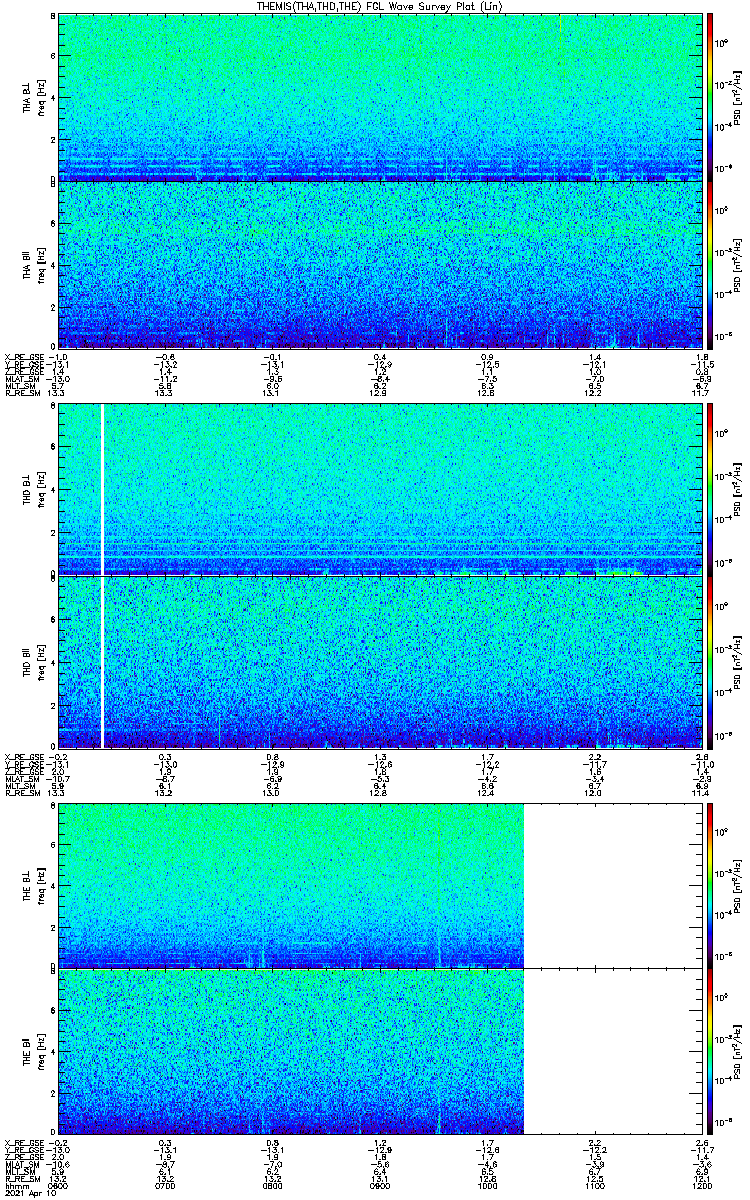750x1200 pixels.
Task: Click the 'PSD [nT²/Hz]' label next to THA B⊥ color bar
Action: click(739, 97)
